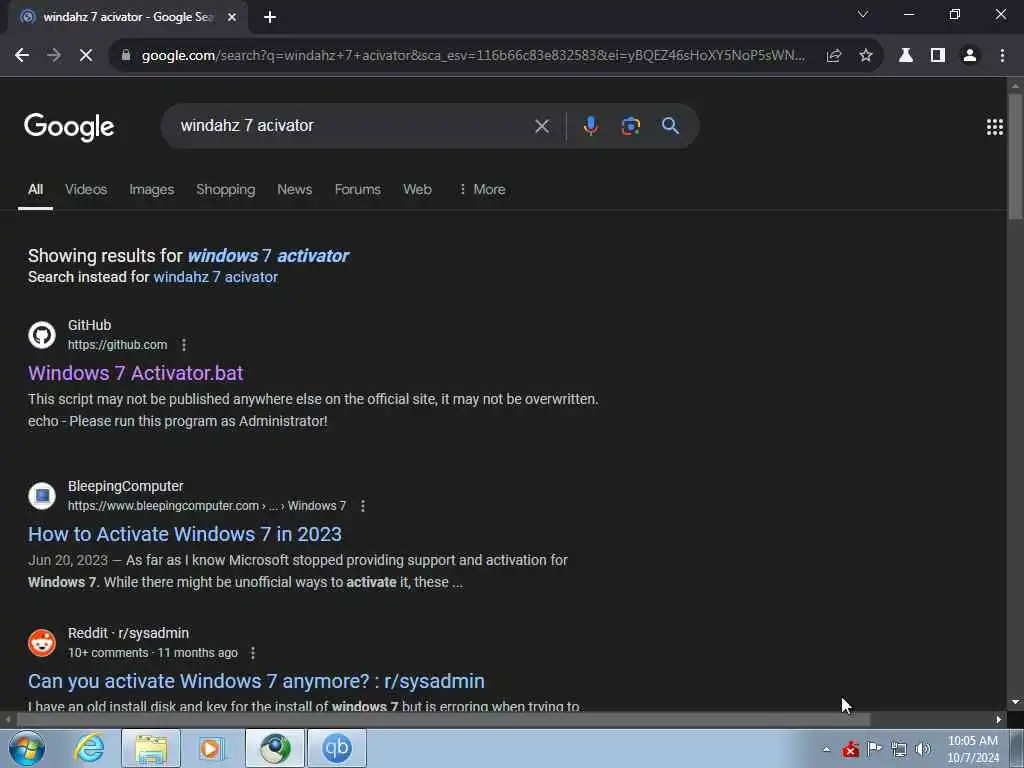Click the https://github.com URL text

click(118, 345)
